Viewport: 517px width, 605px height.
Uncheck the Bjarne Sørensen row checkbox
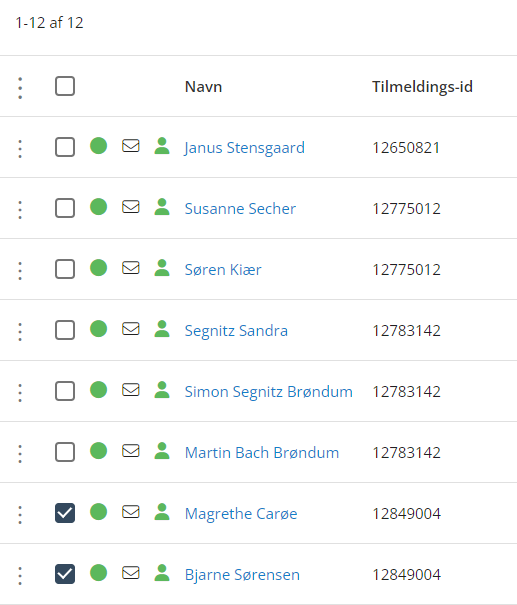pos(65,574)
